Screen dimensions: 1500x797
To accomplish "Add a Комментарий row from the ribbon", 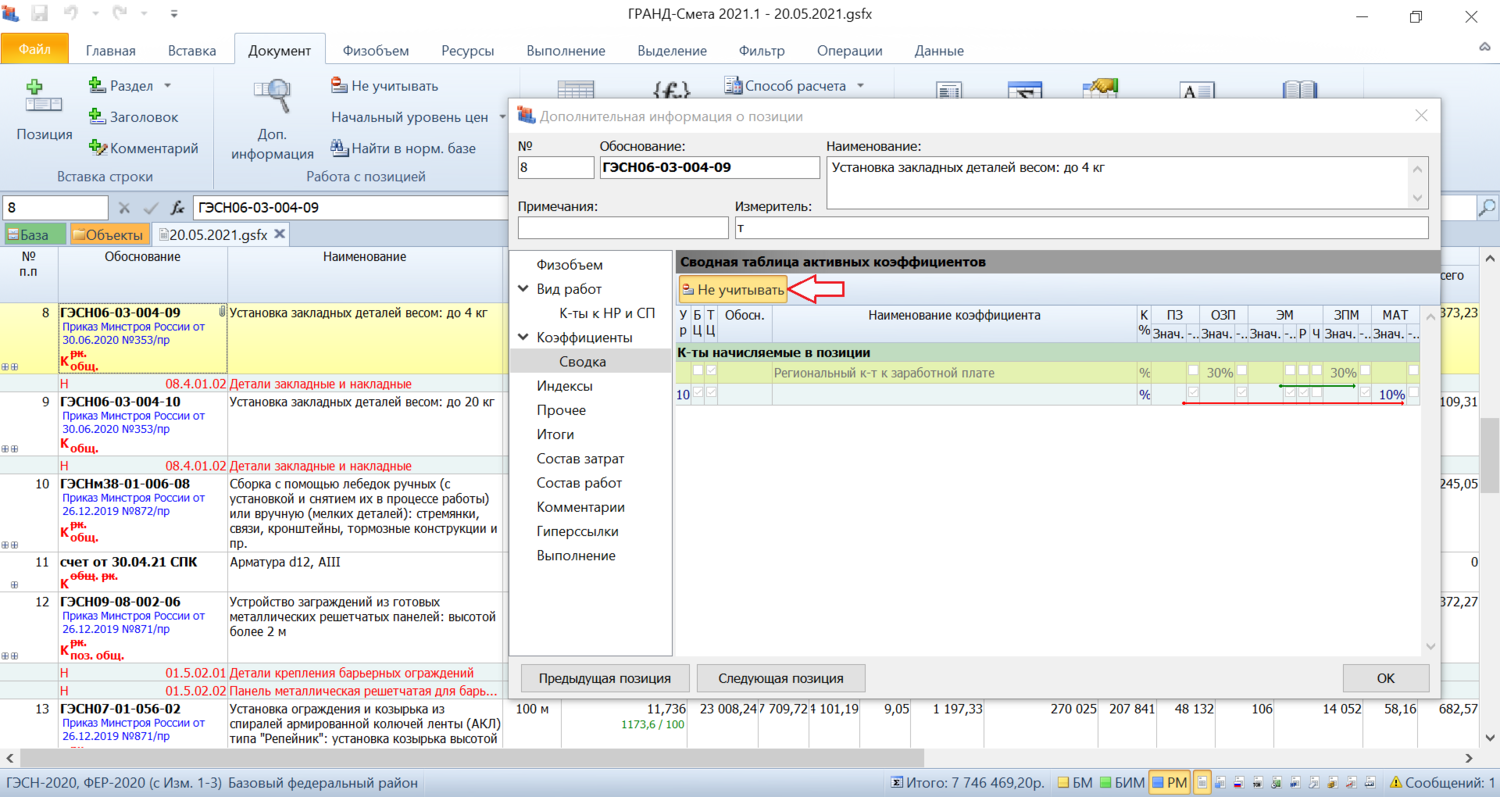I will 97,148.
